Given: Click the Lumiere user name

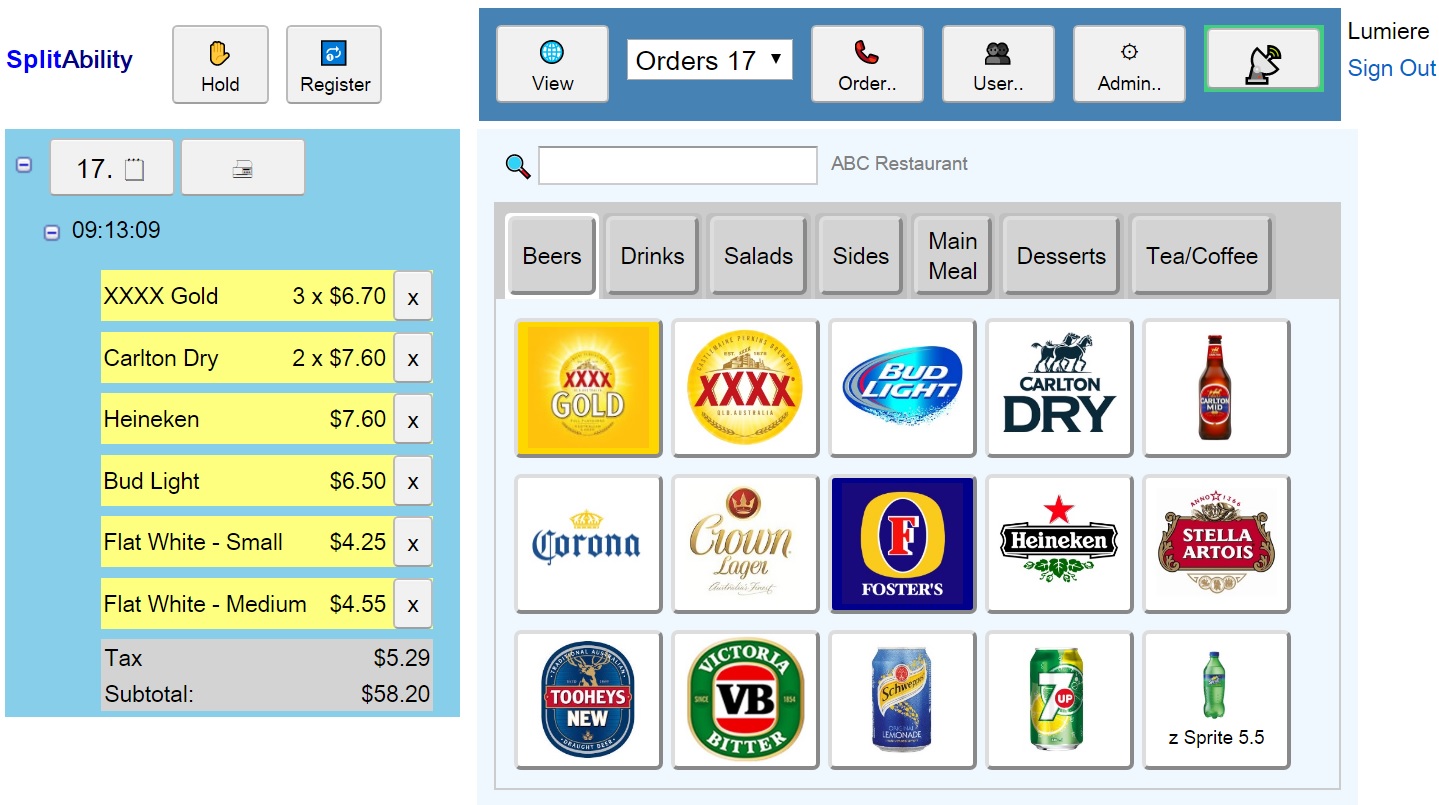Looking at the screenshot, I should 1388,31.
